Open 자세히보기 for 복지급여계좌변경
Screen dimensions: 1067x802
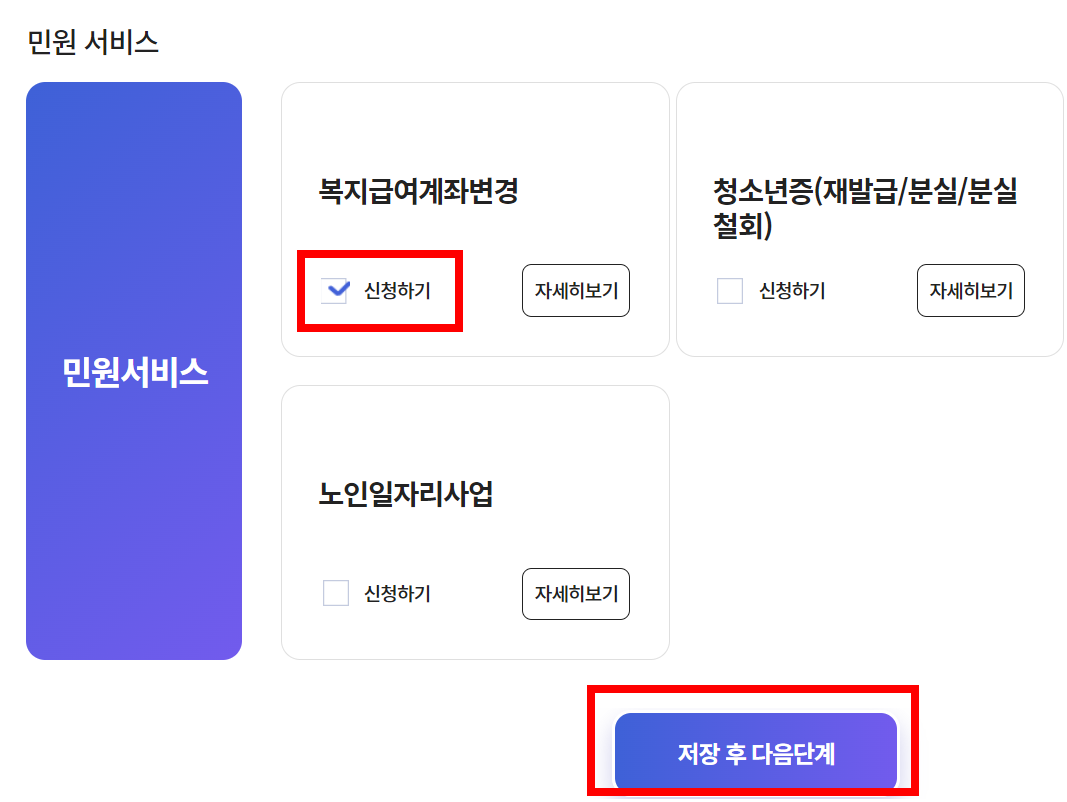pos(575,290)
